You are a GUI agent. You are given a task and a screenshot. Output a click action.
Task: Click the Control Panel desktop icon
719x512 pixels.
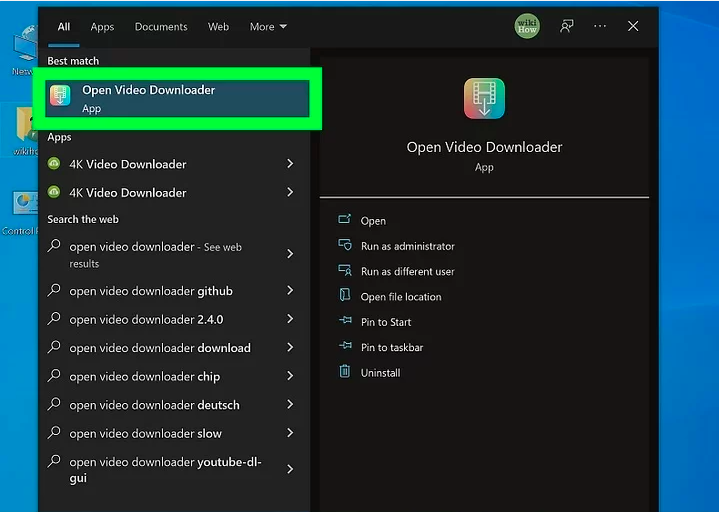[21, 212]
